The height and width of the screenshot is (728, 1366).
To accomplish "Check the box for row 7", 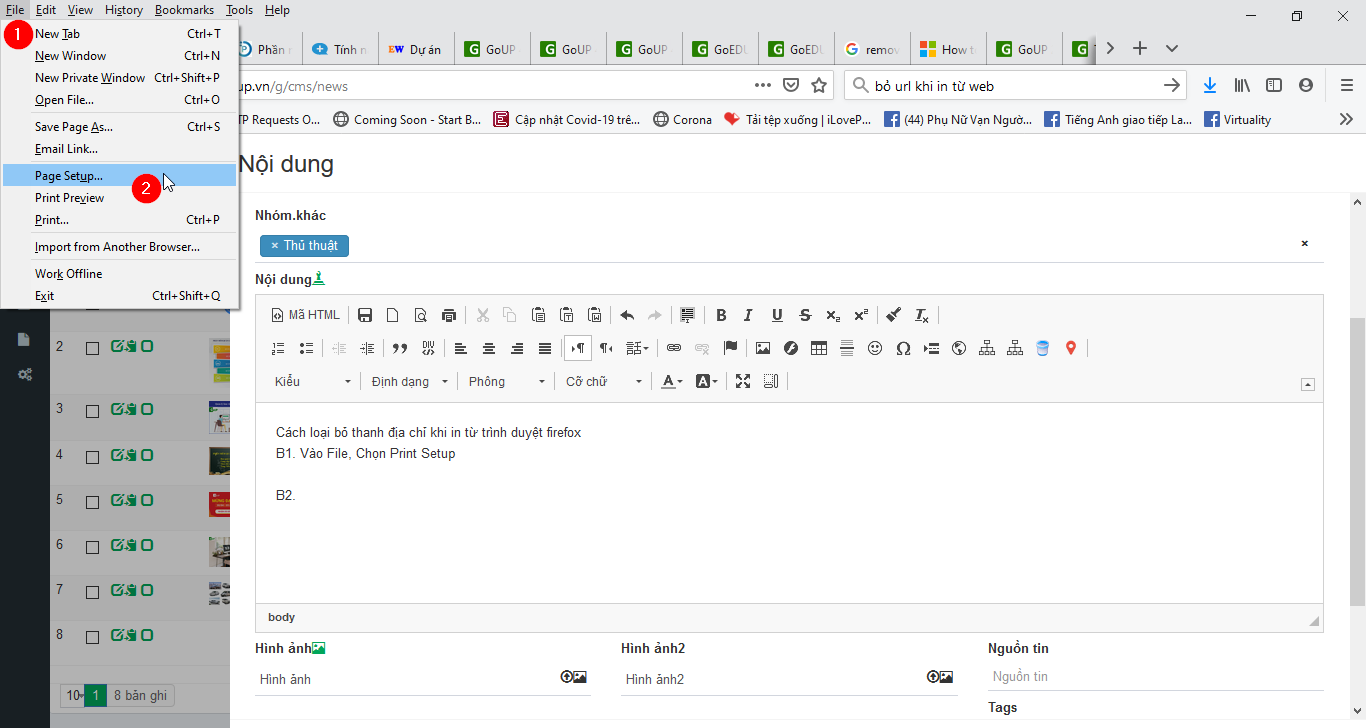I will [x=92, y=593].
